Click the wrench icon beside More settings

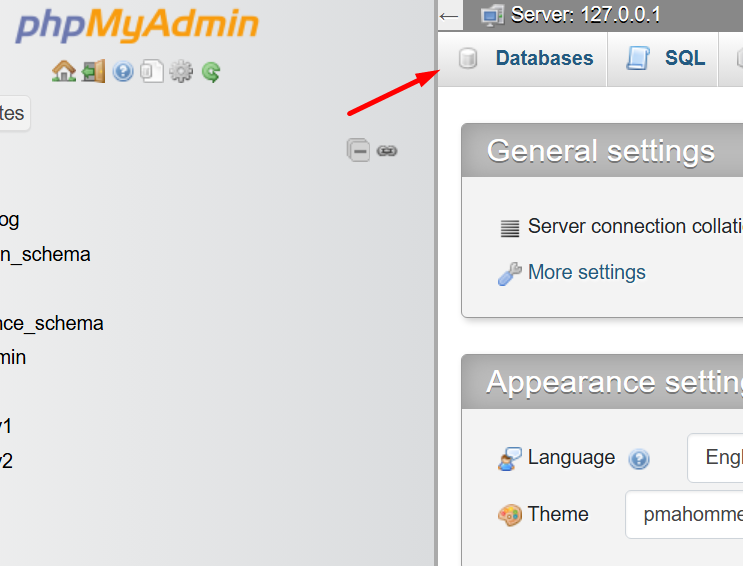click(x=509, y=273)
